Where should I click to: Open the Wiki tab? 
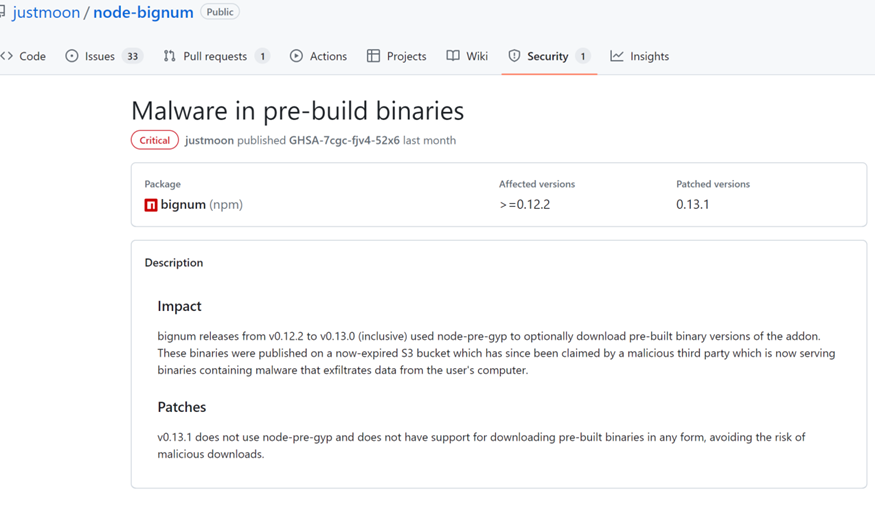[x=477, y=56]
